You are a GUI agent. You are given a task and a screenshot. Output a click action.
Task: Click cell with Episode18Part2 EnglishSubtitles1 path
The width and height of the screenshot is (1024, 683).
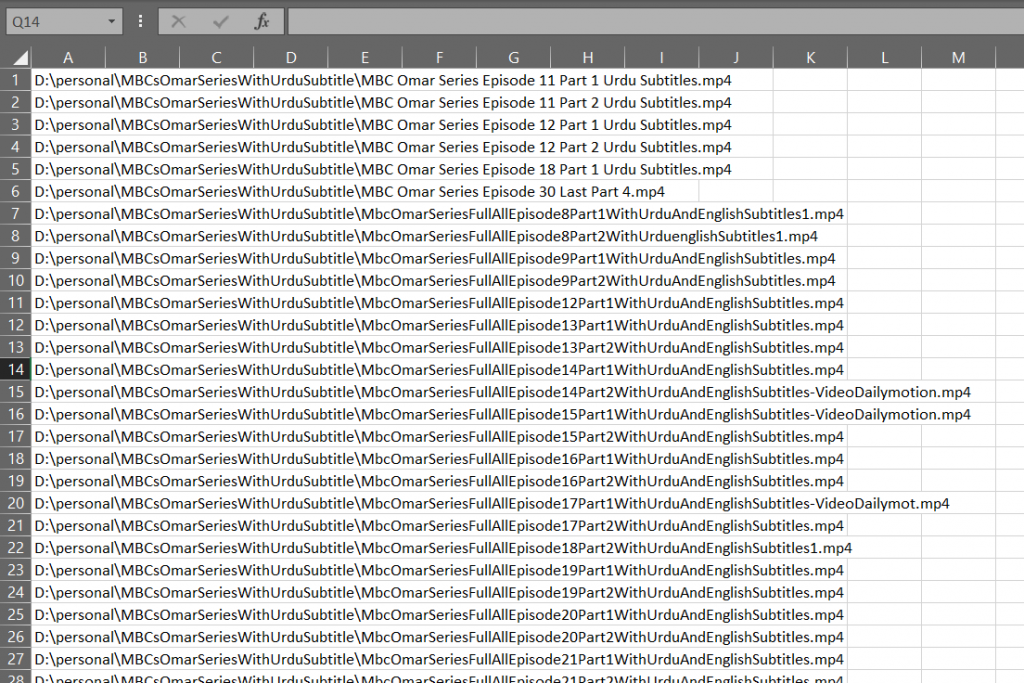(443, 548)
